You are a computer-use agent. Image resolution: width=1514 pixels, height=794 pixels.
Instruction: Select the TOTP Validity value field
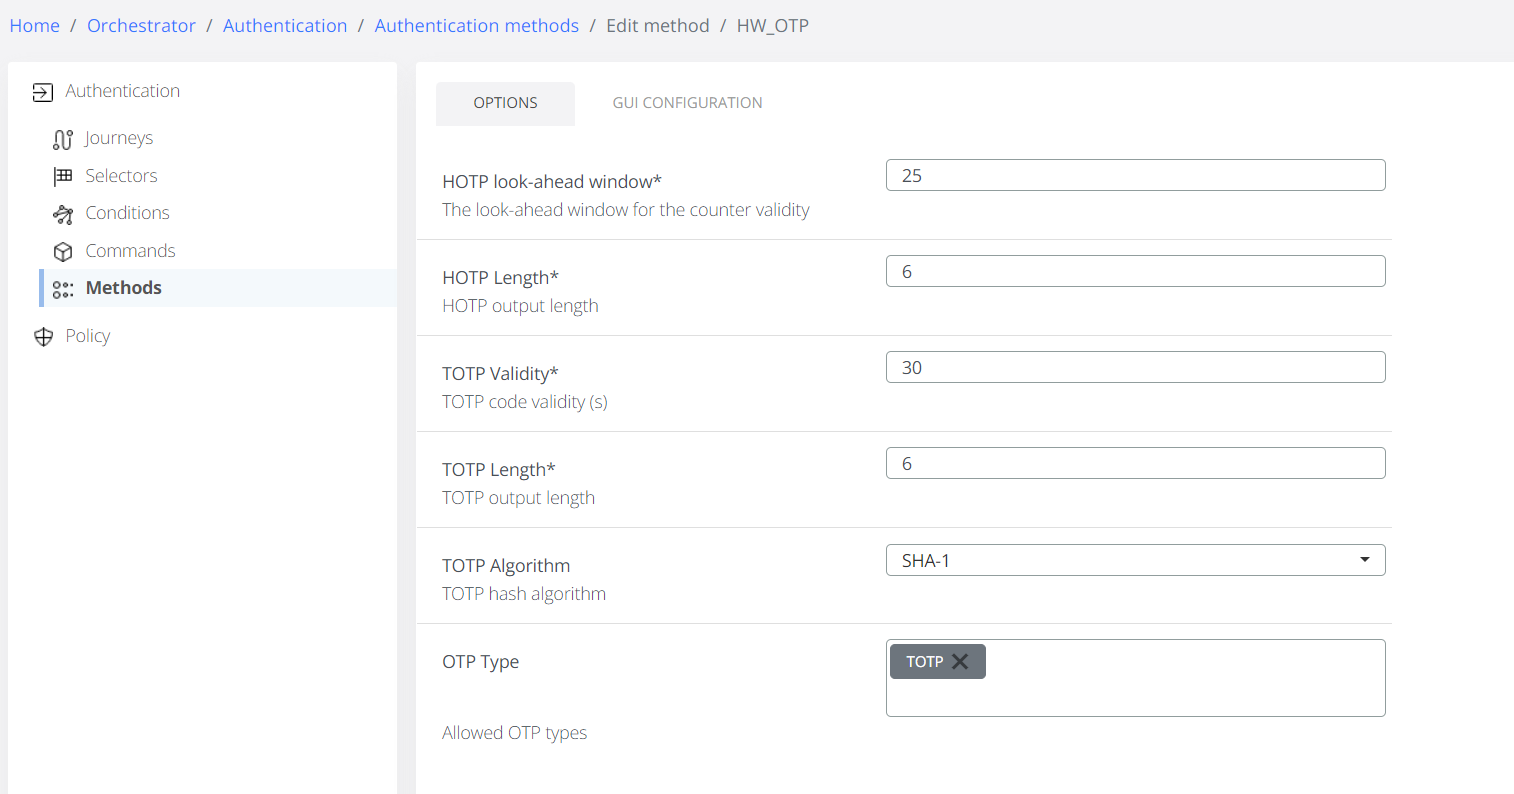click(1135, 367)
